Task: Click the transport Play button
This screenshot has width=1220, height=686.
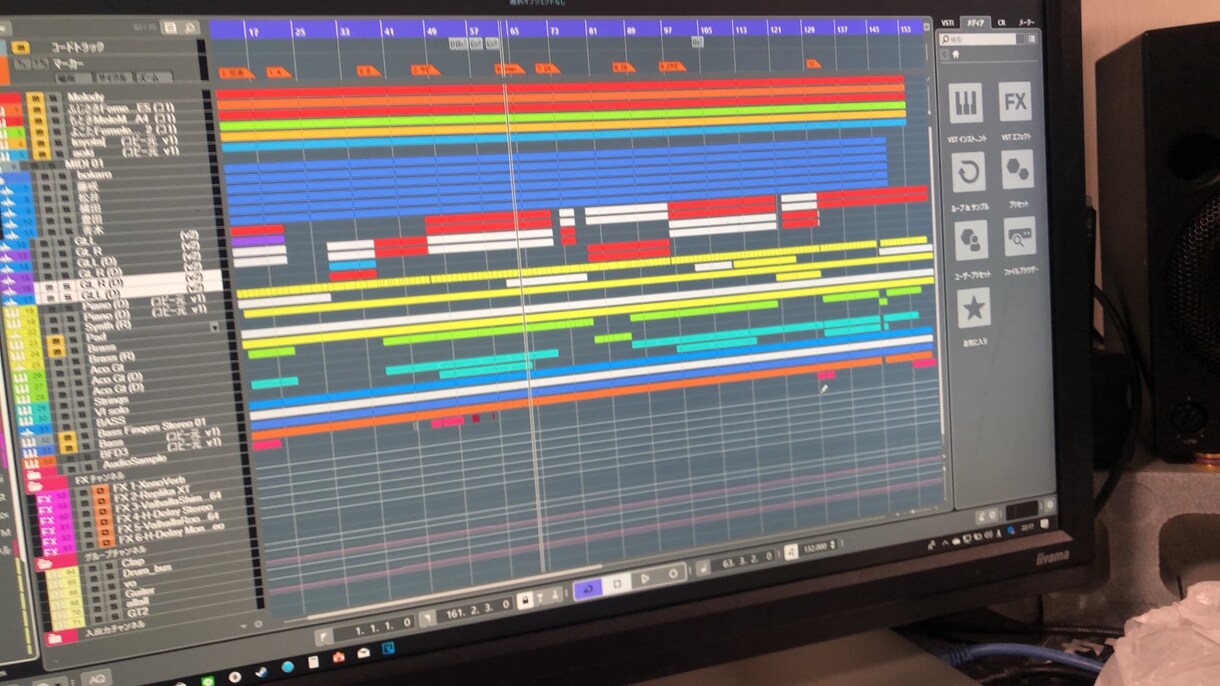Action: (x=645, y=579)
